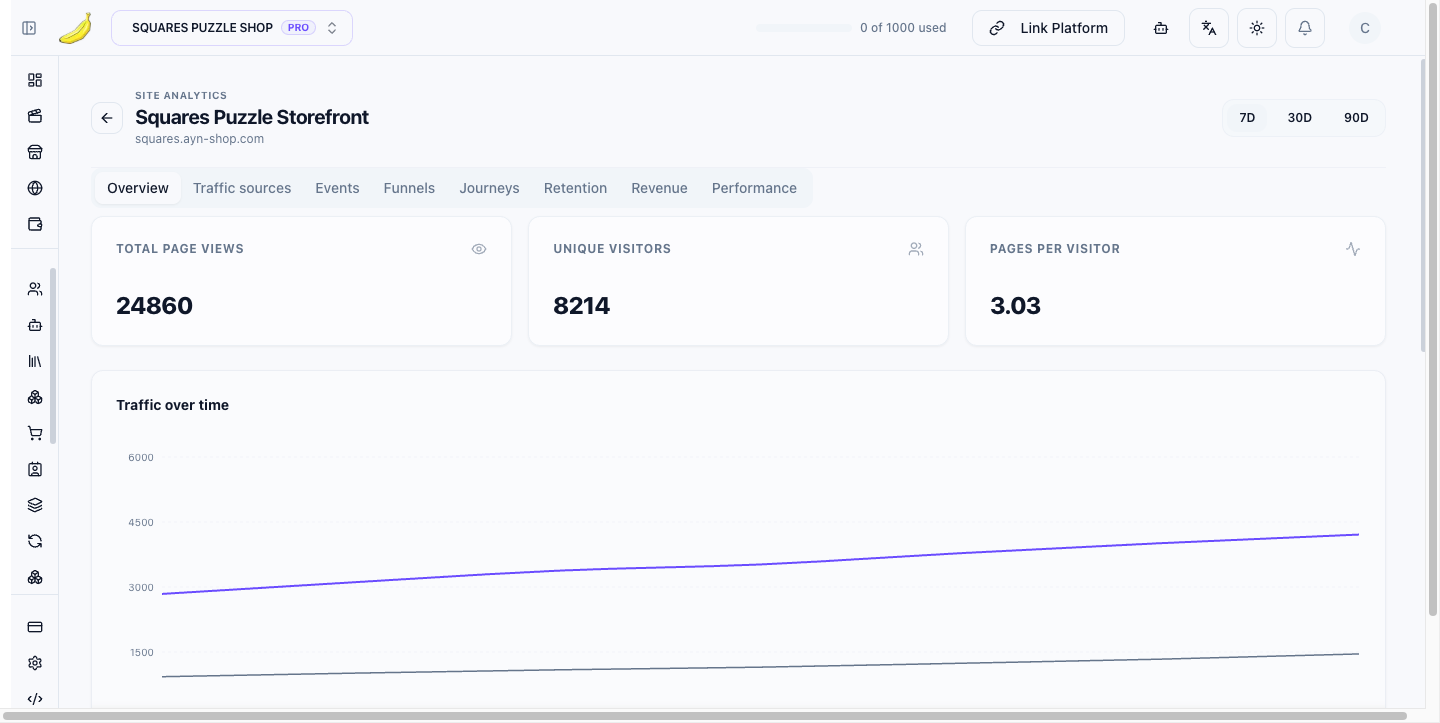Screen dimensions: 1440x723
Task: Open the settings gear icon in the sidebar
Action: 35,663
